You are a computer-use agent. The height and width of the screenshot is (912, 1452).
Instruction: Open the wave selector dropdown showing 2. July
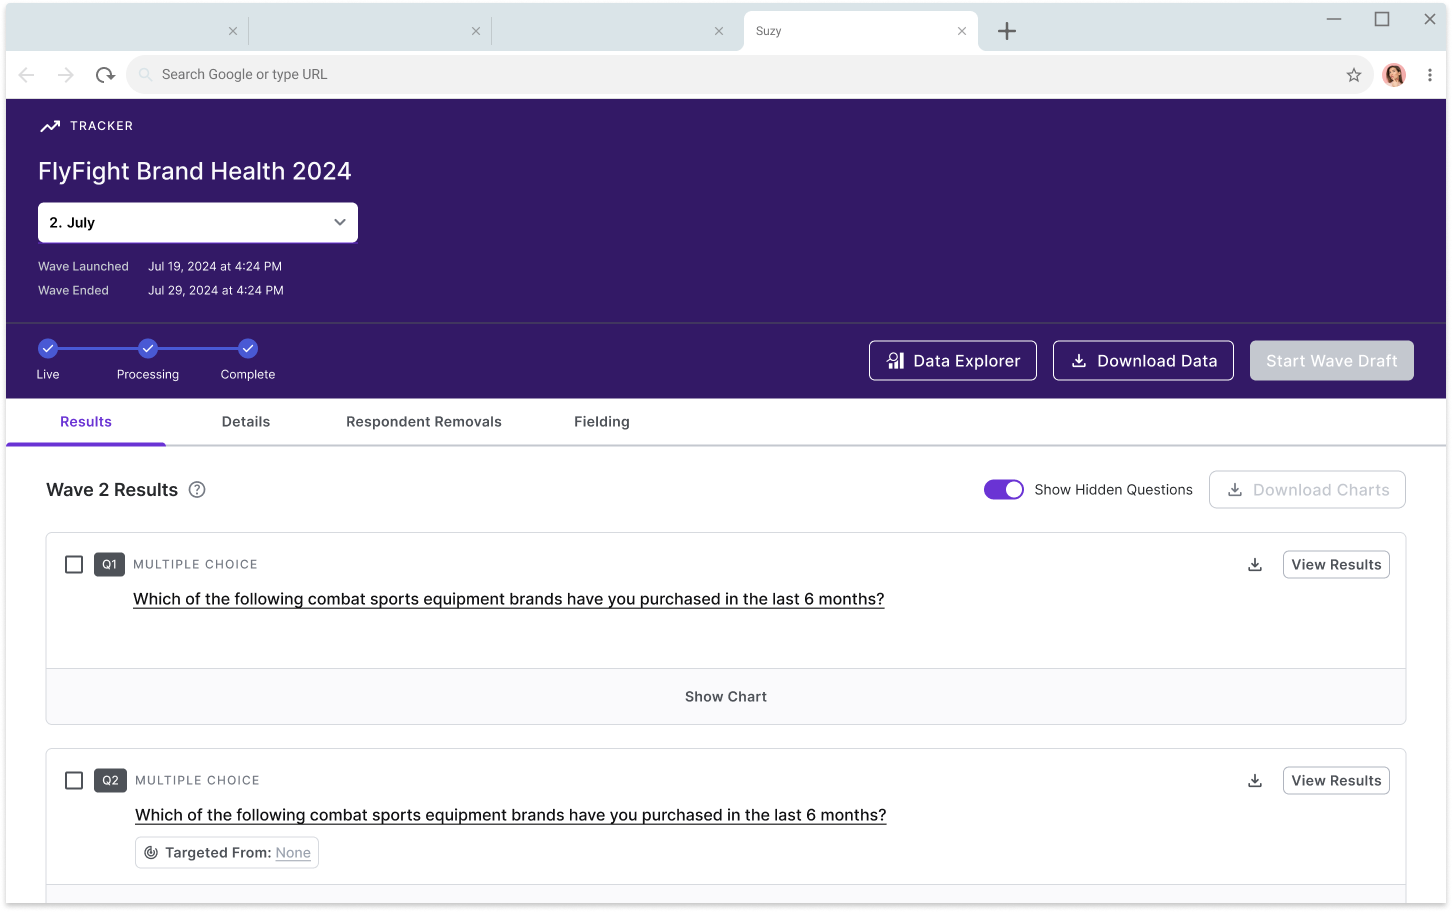[x=198, y=223]
